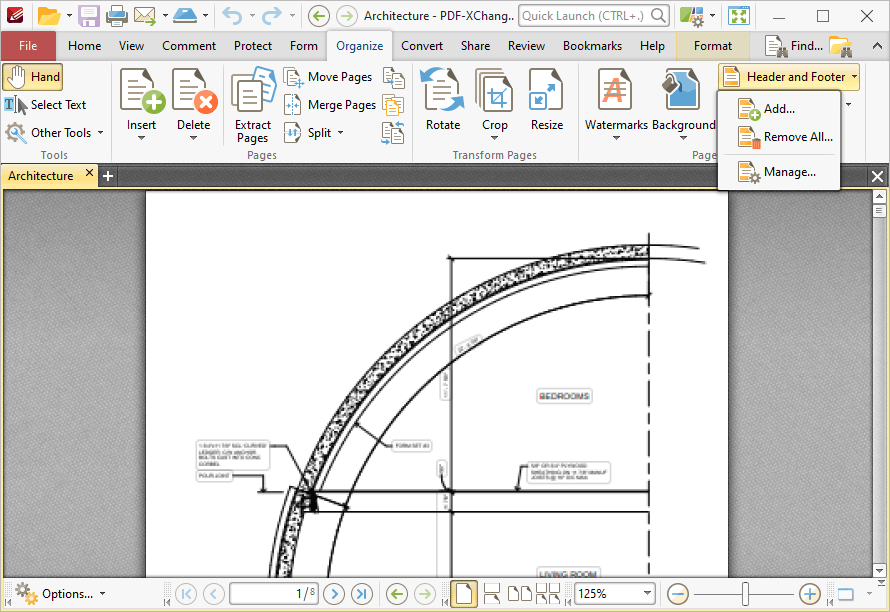Switch to the Home tab
The height and width of the screenshot is (612, 890).
tap(85, 46)
